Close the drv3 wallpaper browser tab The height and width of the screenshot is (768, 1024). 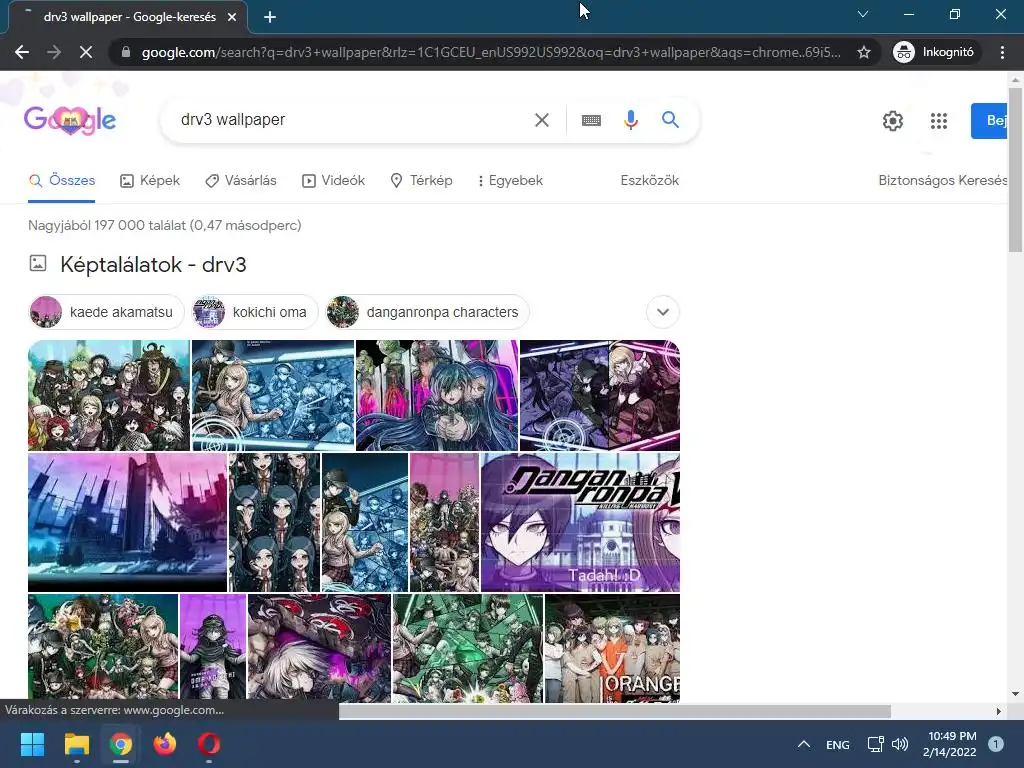(x=232, y=17)
